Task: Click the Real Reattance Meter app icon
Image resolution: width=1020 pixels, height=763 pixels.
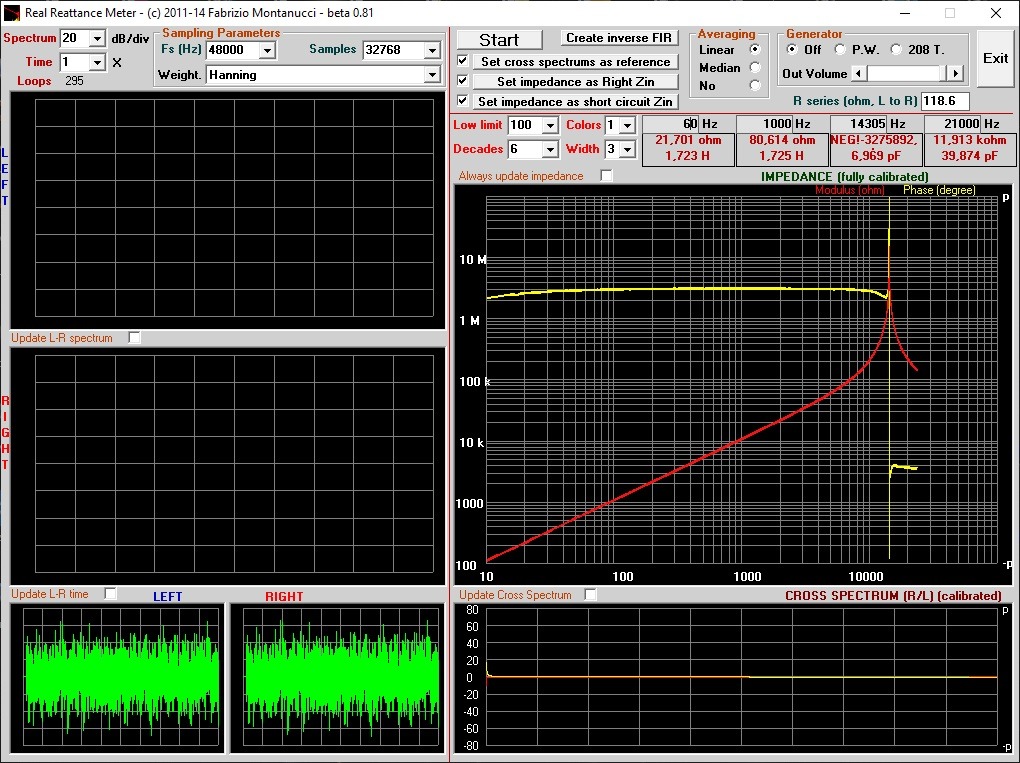Action: (11, 12)
